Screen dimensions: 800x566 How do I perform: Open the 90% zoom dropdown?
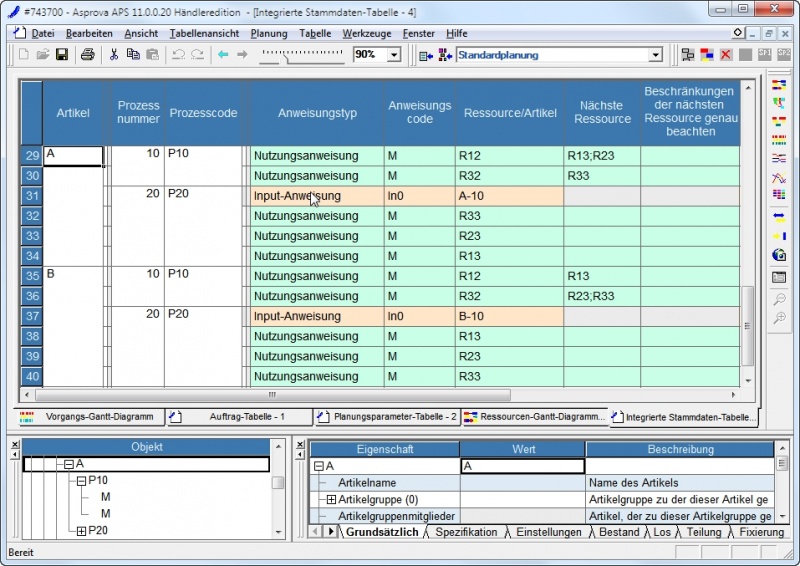point(393,54)
